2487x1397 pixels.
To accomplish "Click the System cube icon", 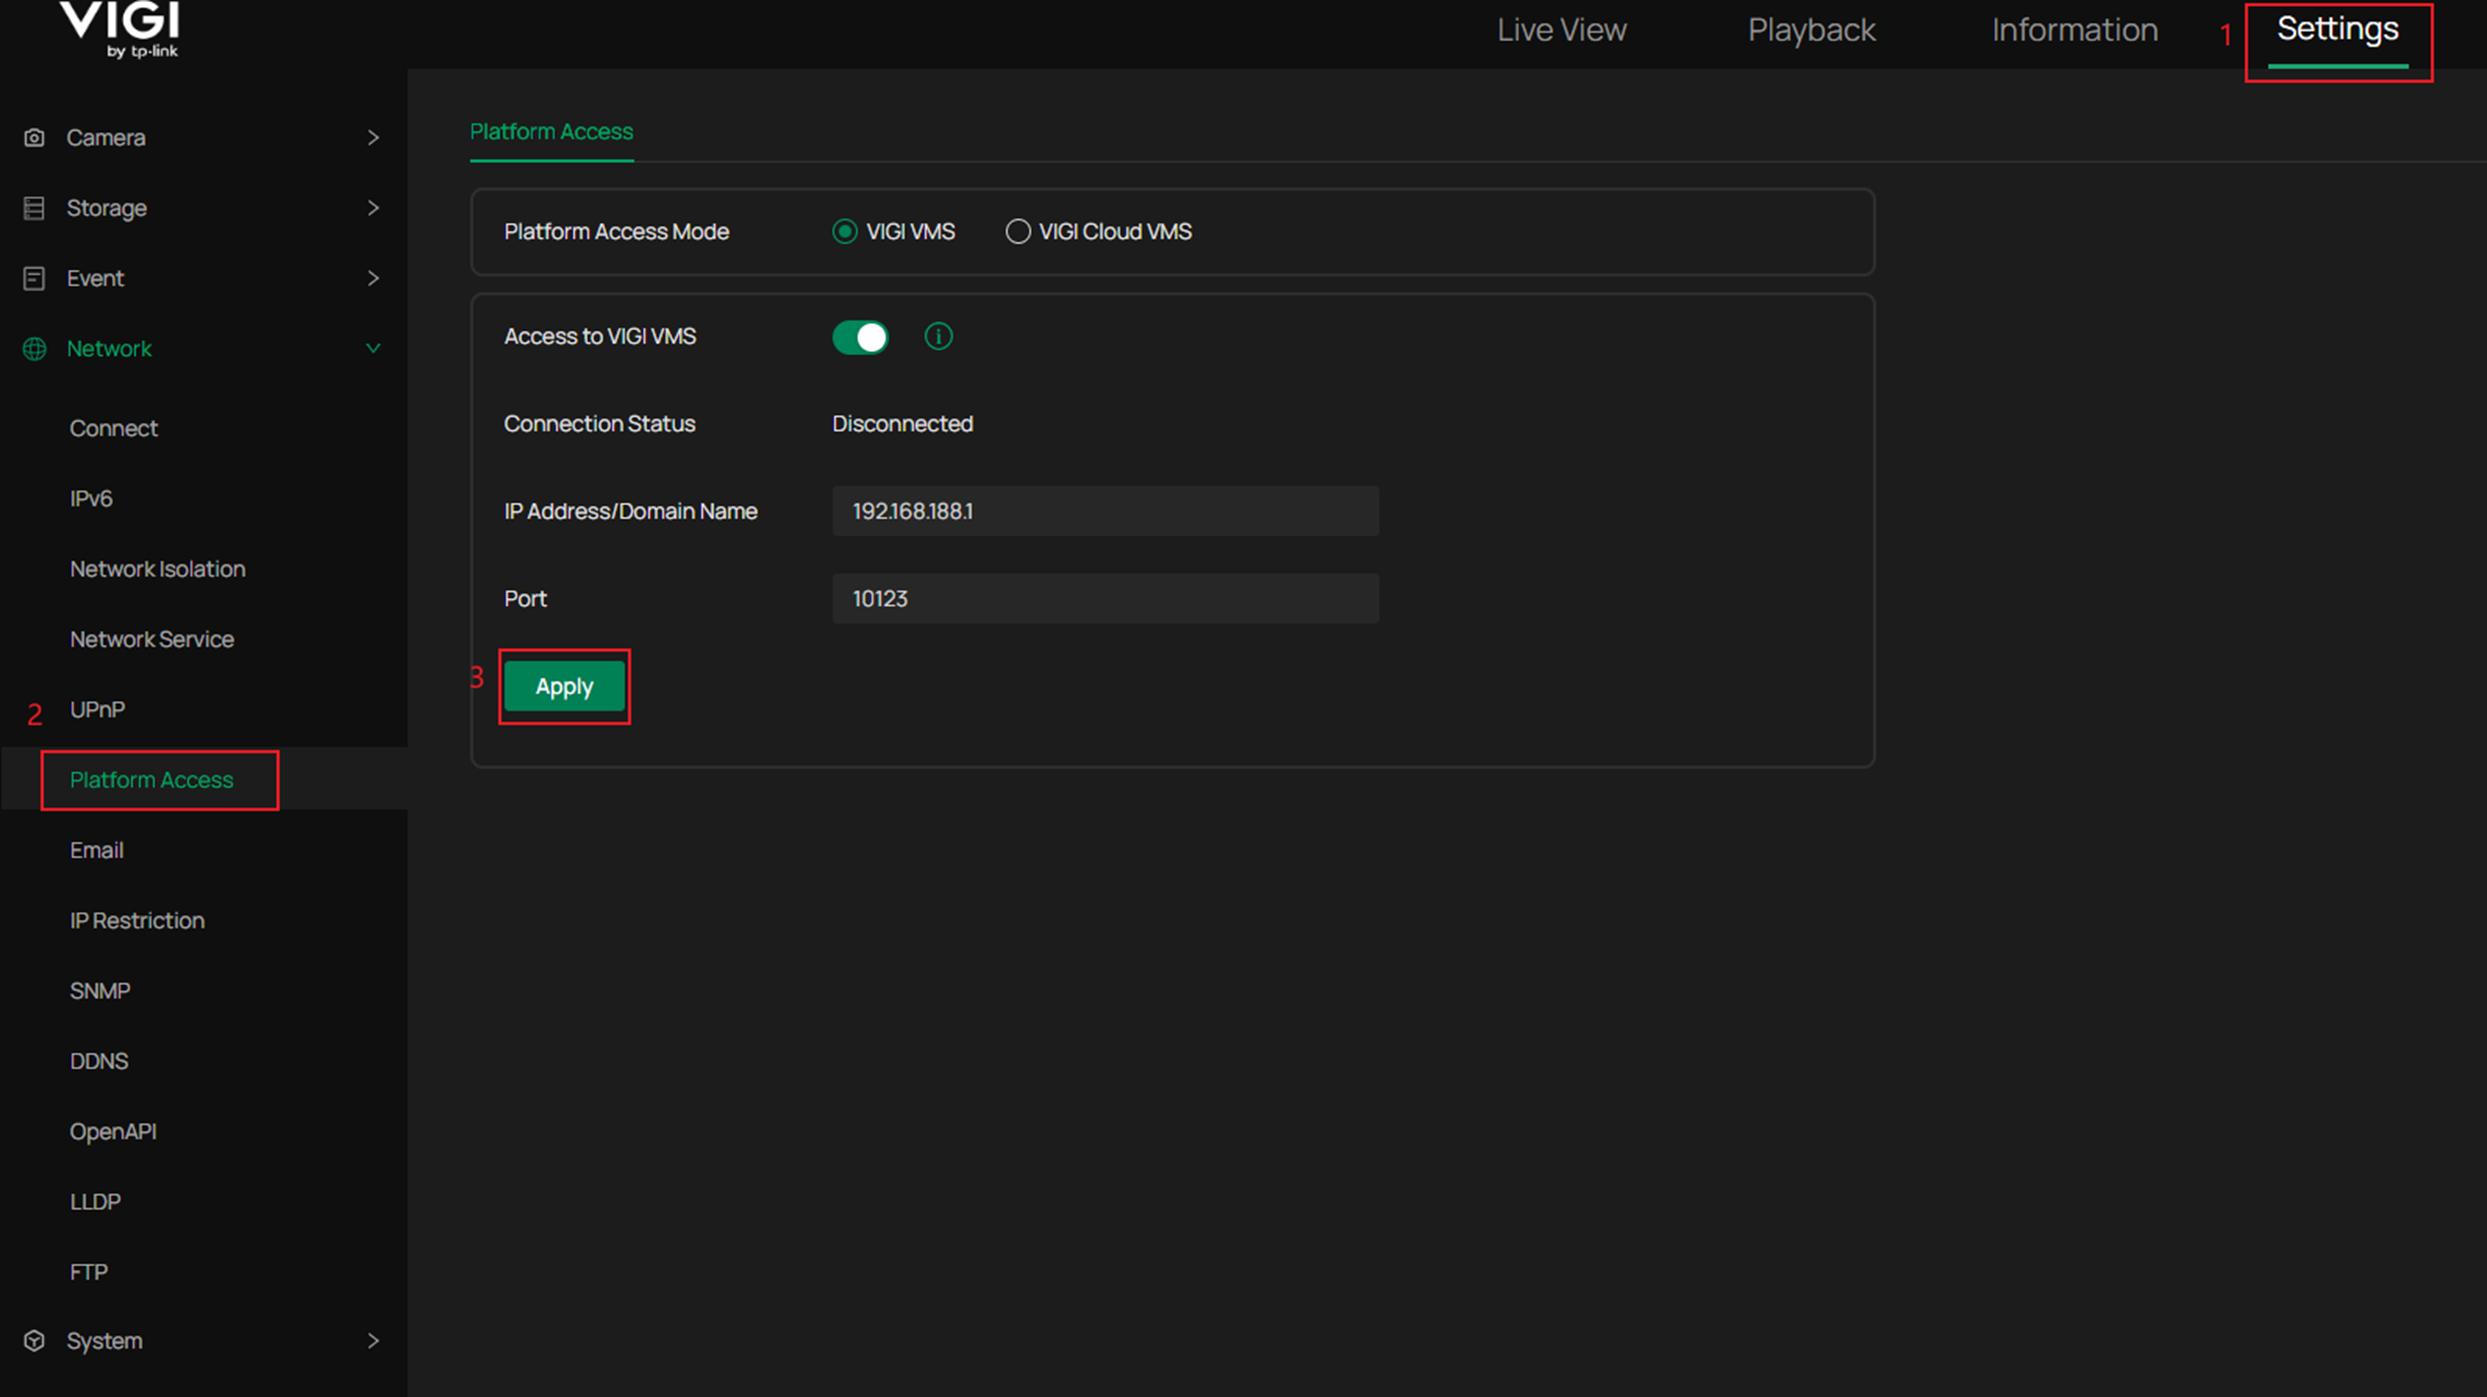I will click(x=34, y=1341).
